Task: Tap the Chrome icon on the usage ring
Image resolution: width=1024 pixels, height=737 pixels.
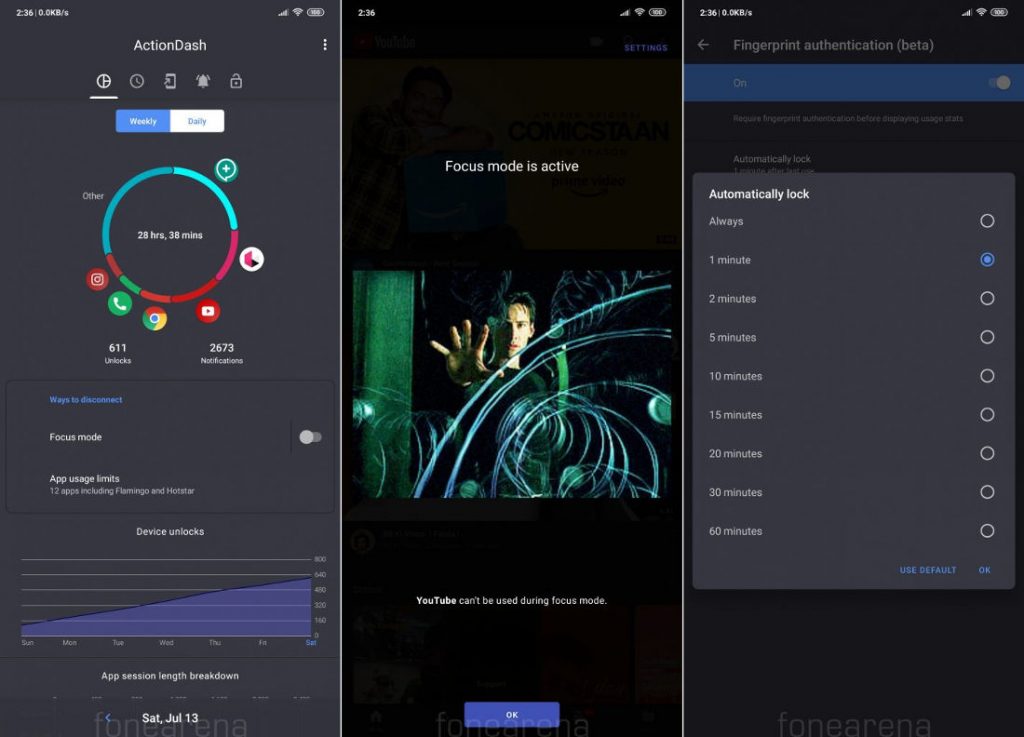Action: (155, 319)
